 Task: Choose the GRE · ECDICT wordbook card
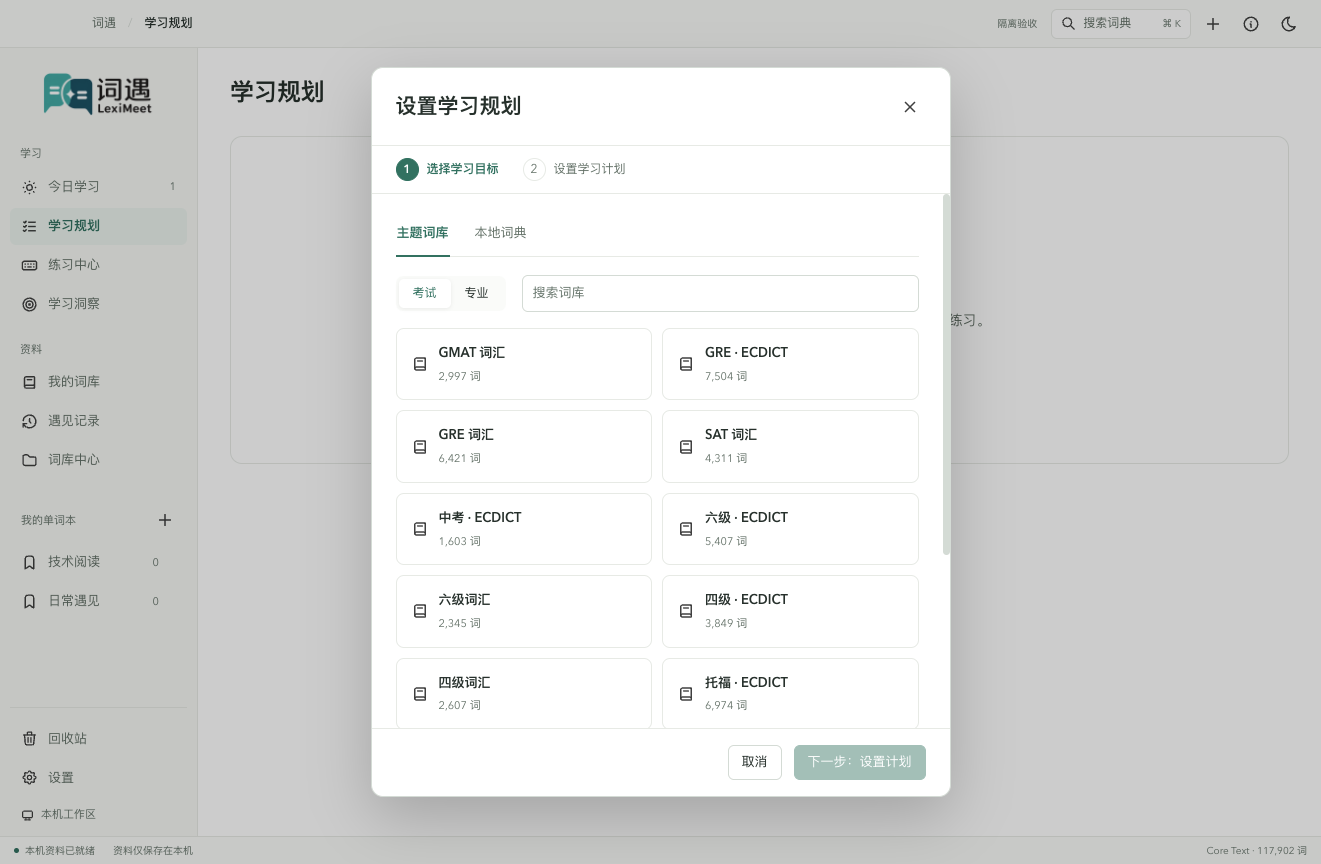[x=790, y=364]
